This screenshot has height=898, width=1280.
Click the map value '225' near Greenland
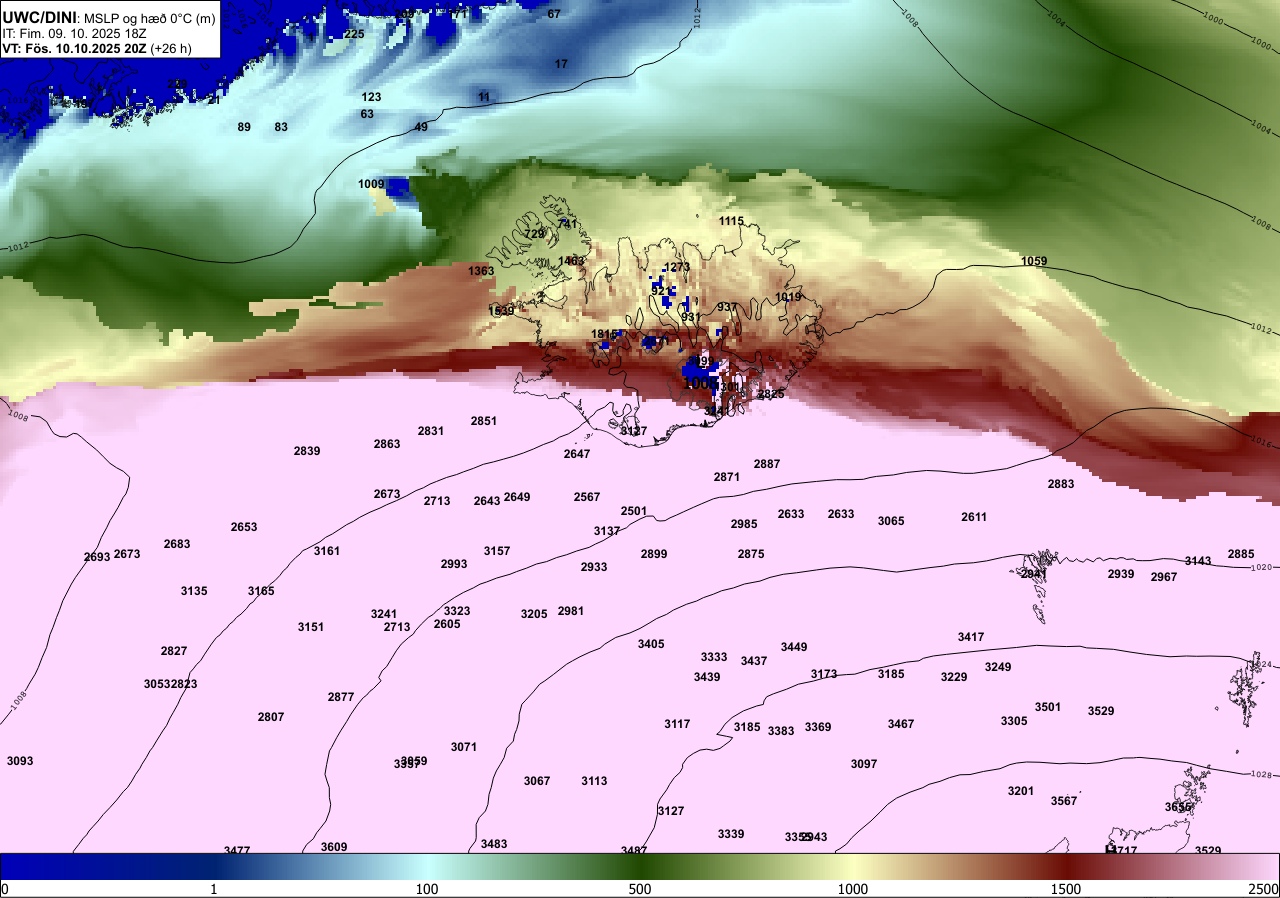click(x=354, y=34)
